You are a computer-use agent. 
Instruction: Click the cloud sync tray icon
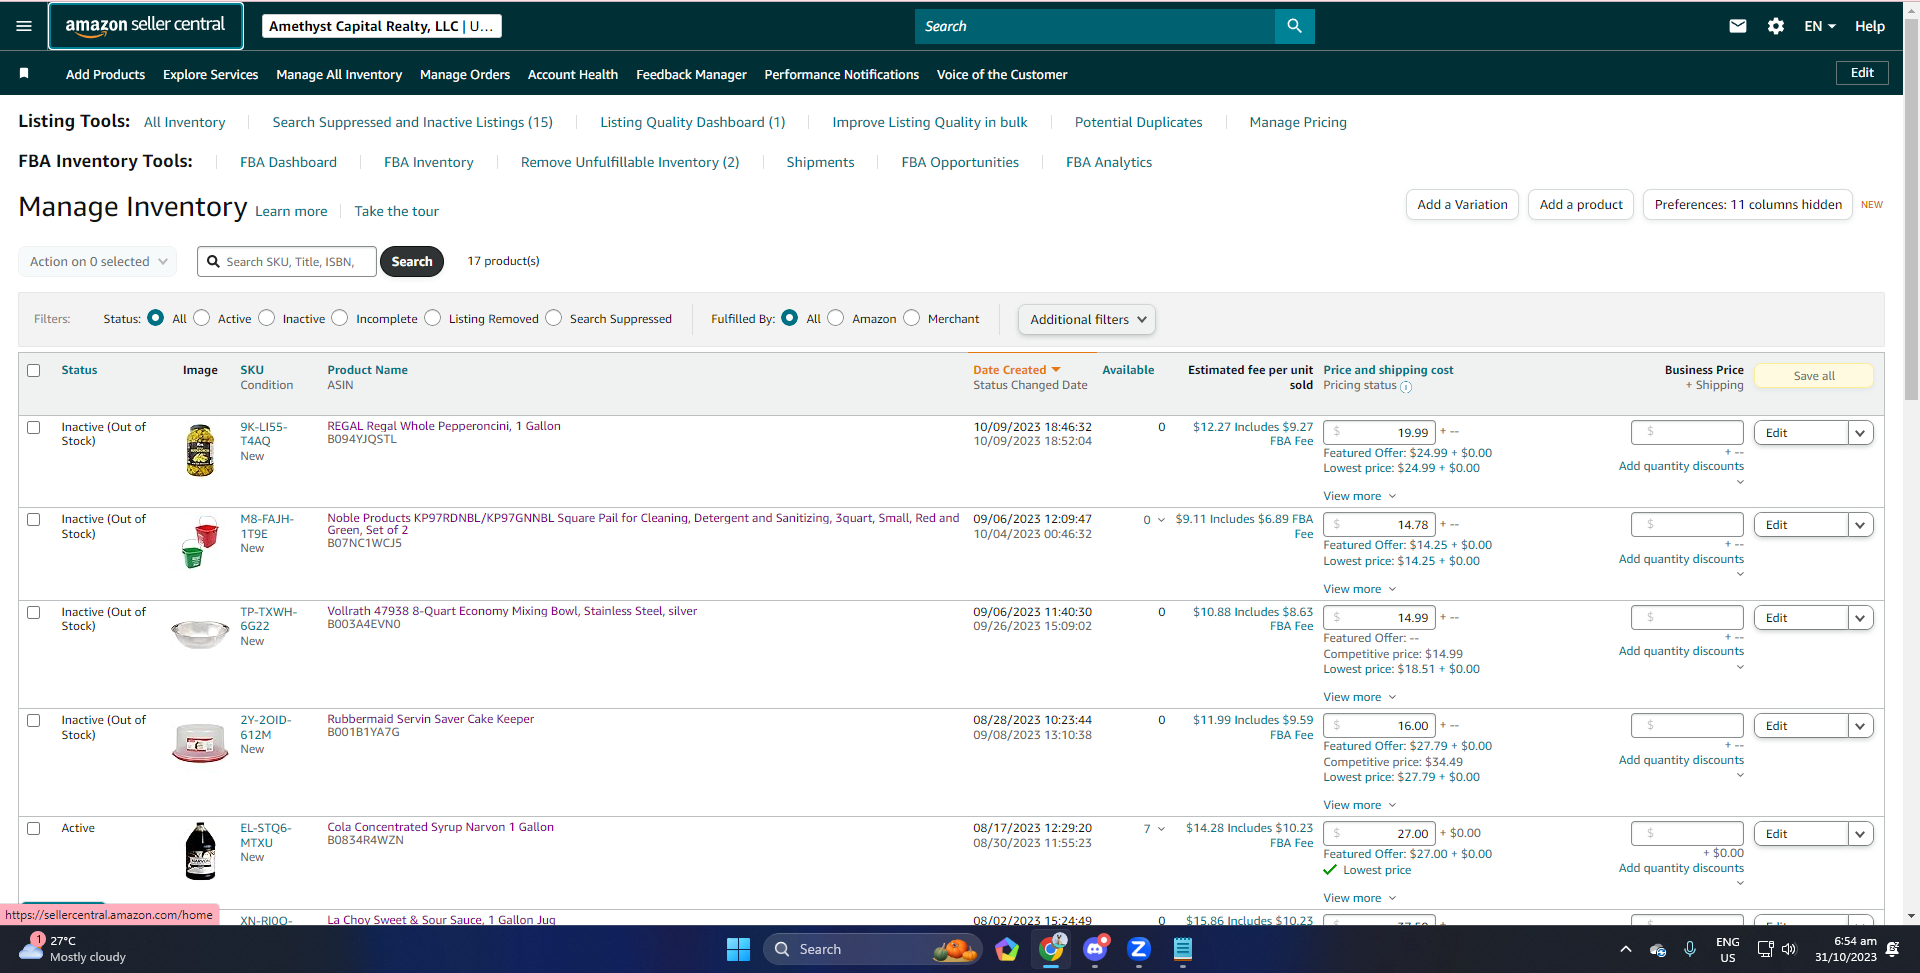[x=1658, y=949]
